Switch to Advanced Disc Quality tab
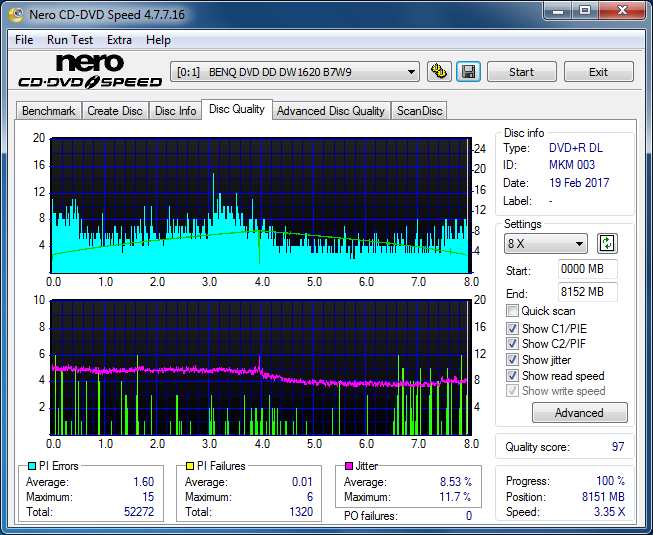This screenshot has width=653, height=535. coord(331,111)
